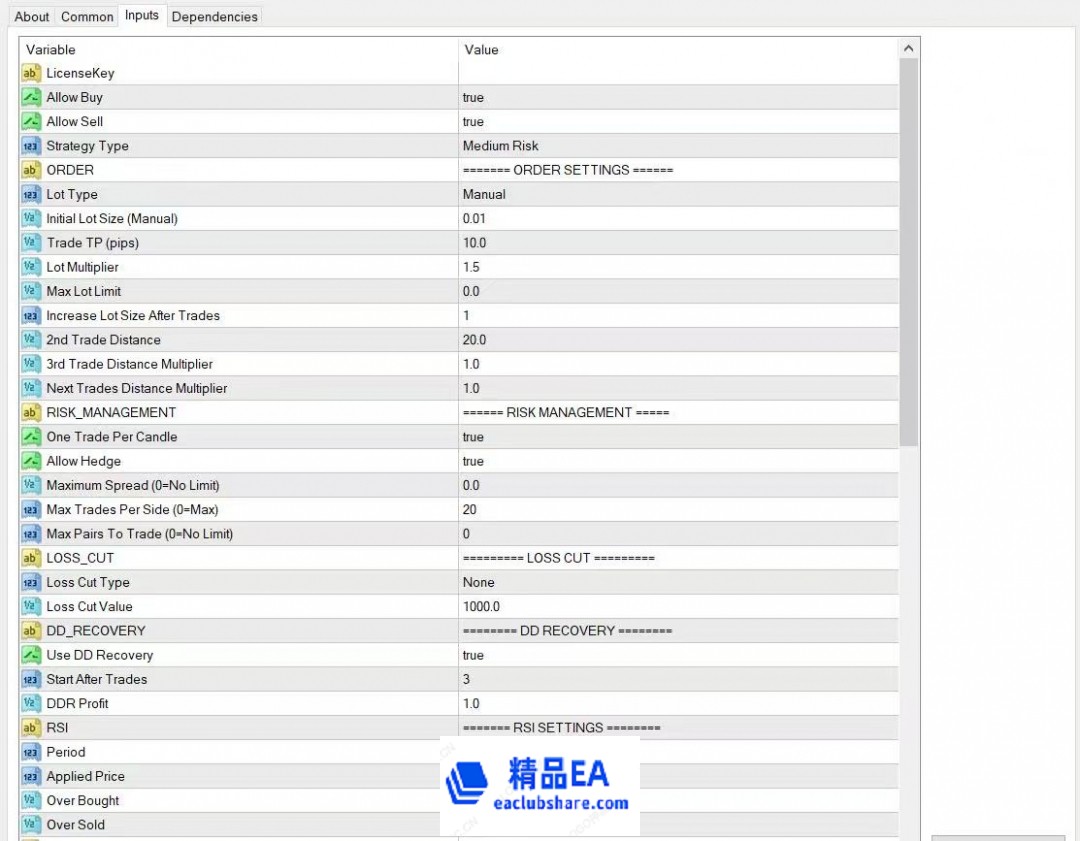Click the Use DD Recovery boolean icon

[x=31, y=655]
